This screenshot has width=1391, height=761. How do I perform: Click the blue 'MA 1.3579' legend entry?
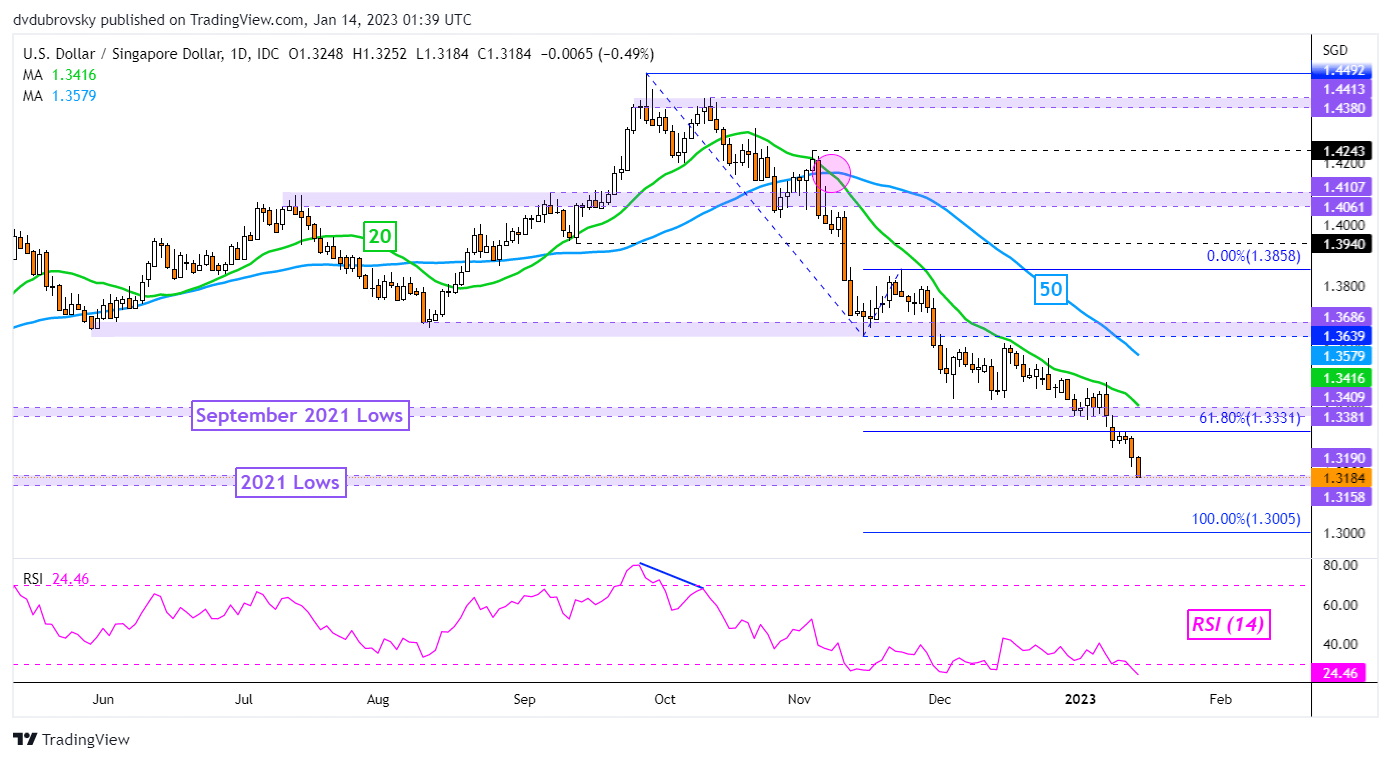(x=59, y=95)
